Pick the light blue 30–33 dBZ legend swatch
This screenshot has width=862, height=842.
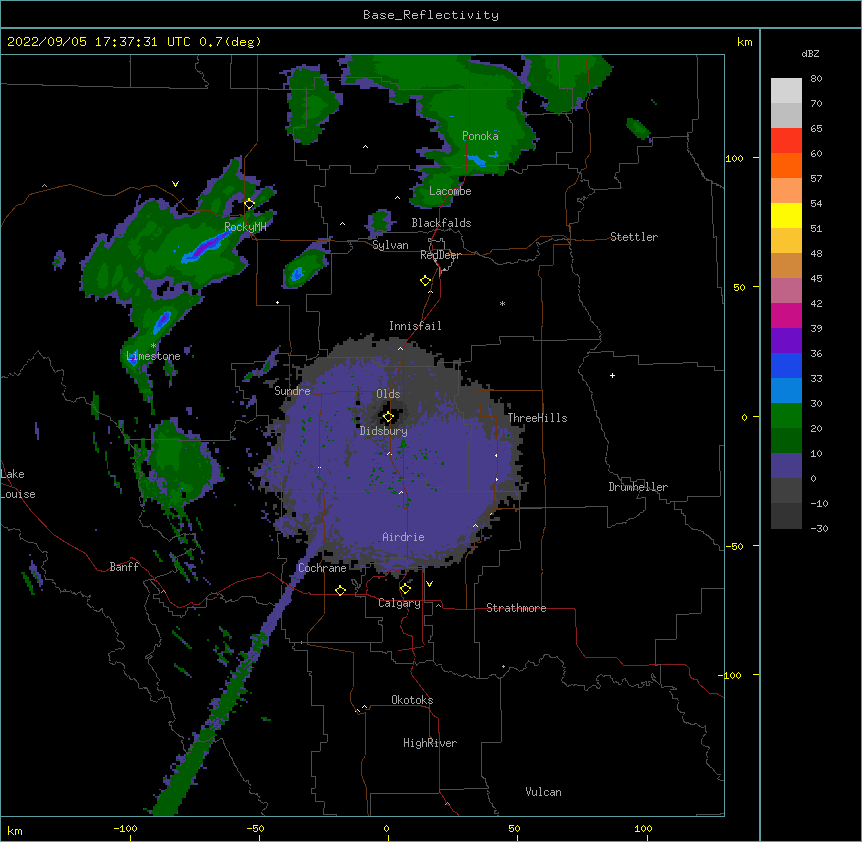point(786,391)
